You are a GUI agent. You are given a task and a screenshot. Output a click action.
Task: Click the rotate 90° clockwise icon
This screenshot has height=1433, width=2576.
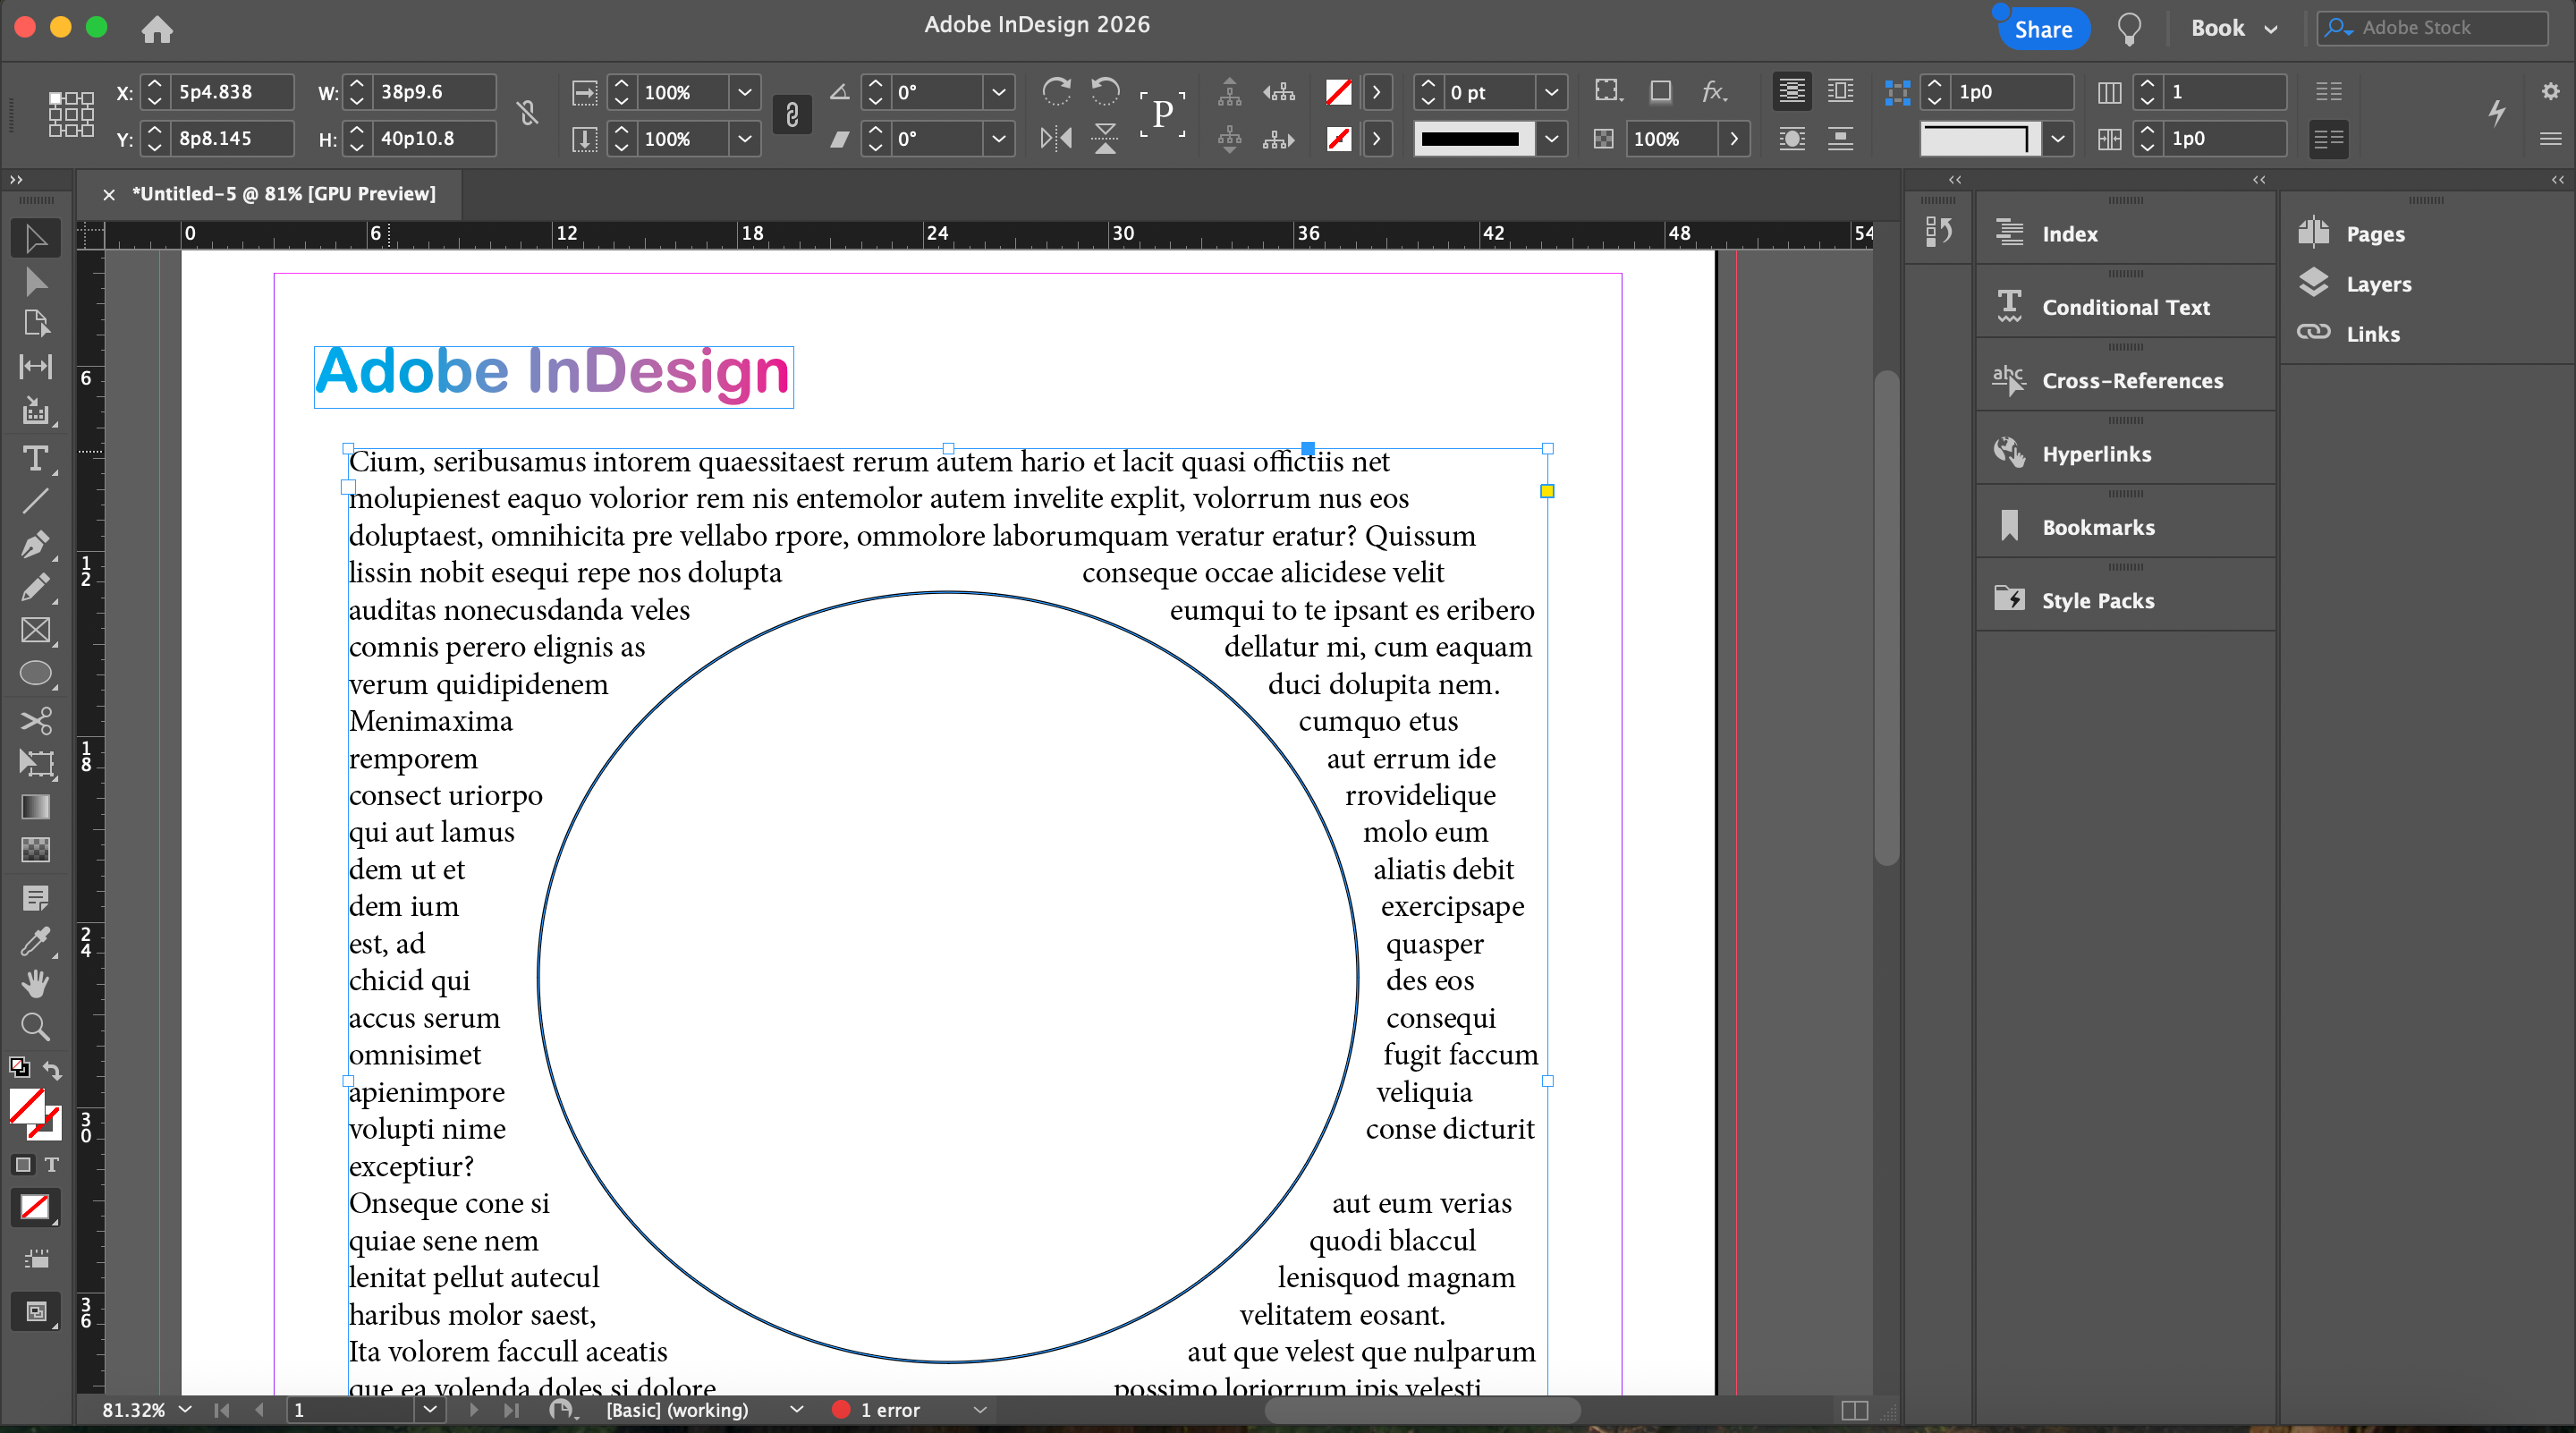click(1056, 92)
